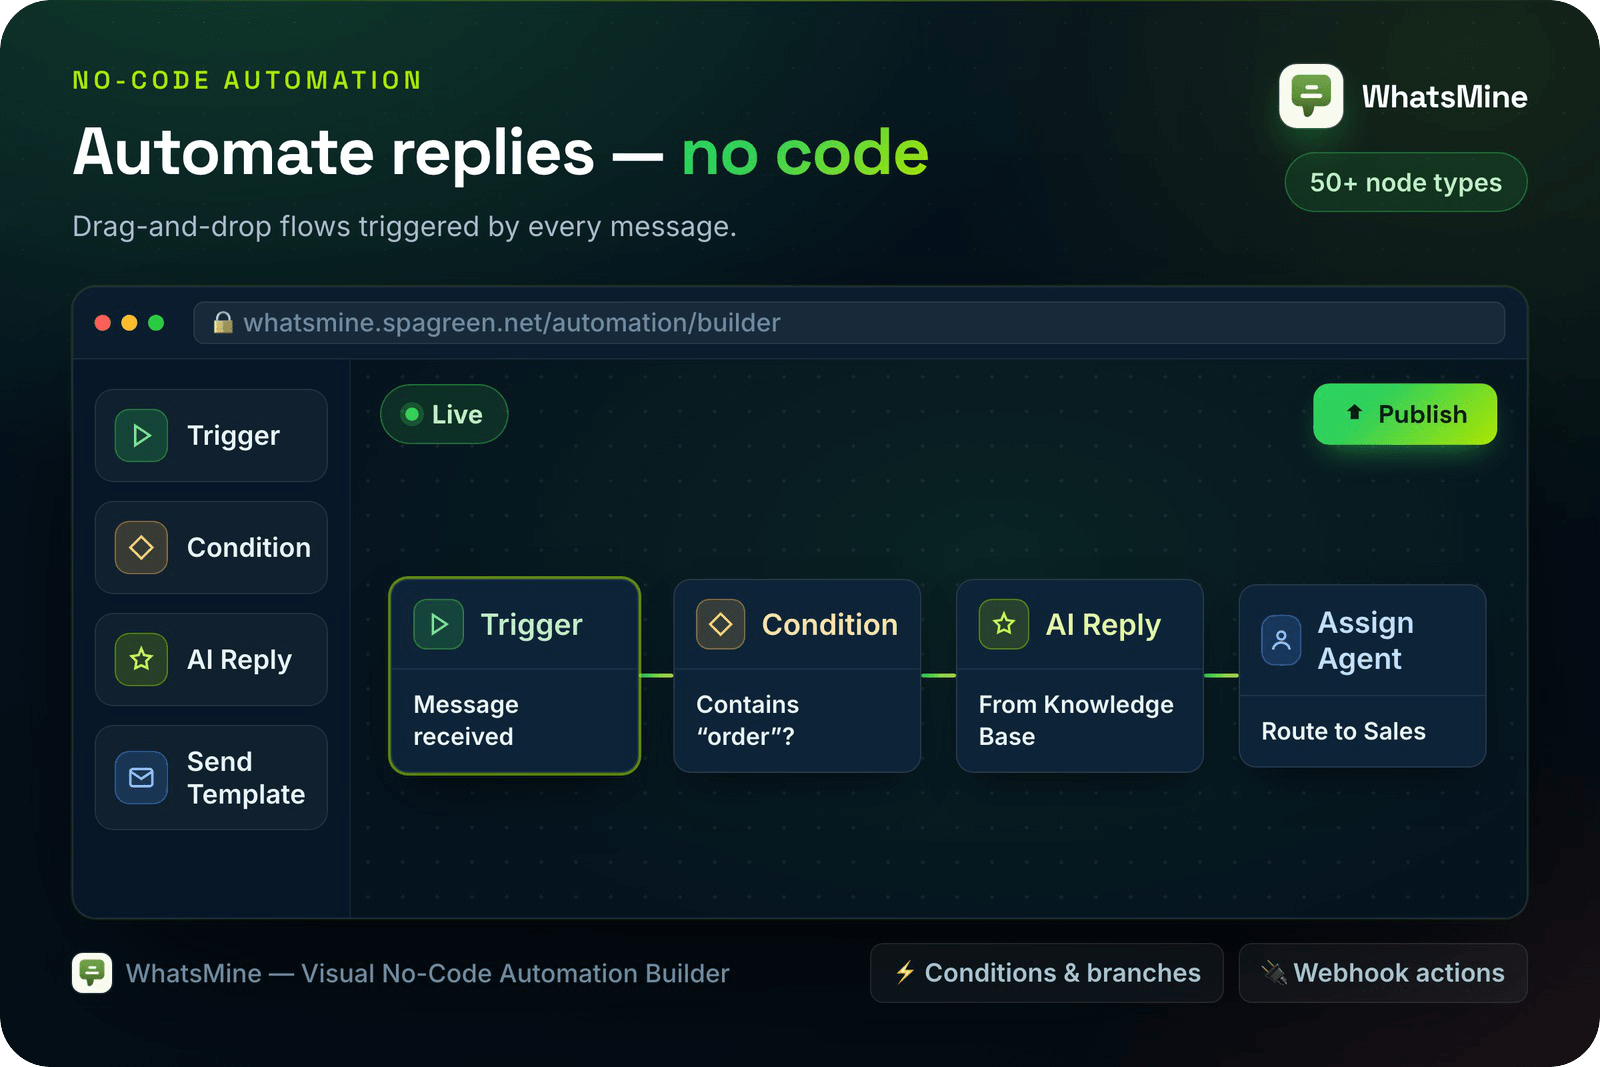Click the lightning bolt icon in footer
Viewport: 1600px width, 1067px height.
905,973
